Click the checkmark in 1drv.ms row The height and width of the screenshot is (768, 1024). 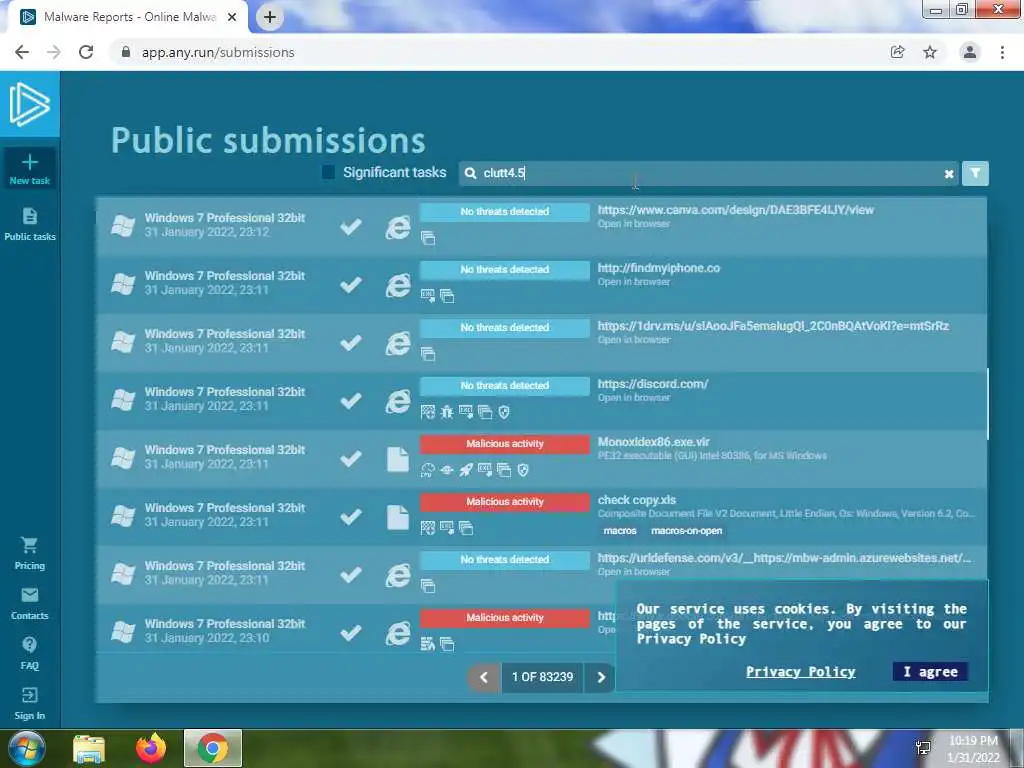click(x=351, y=343)
